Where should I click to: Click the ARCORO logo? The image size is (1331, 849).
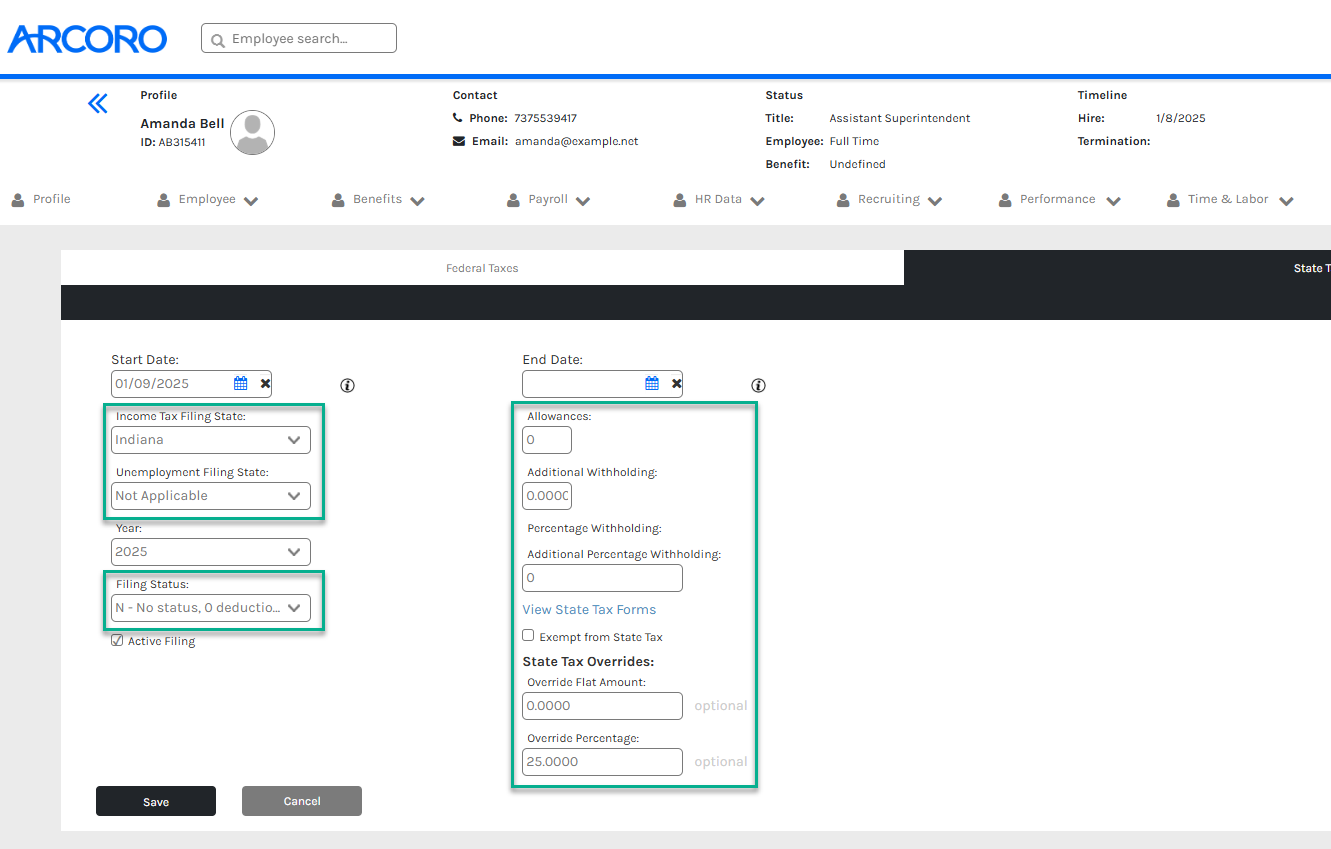click(87, 39)
